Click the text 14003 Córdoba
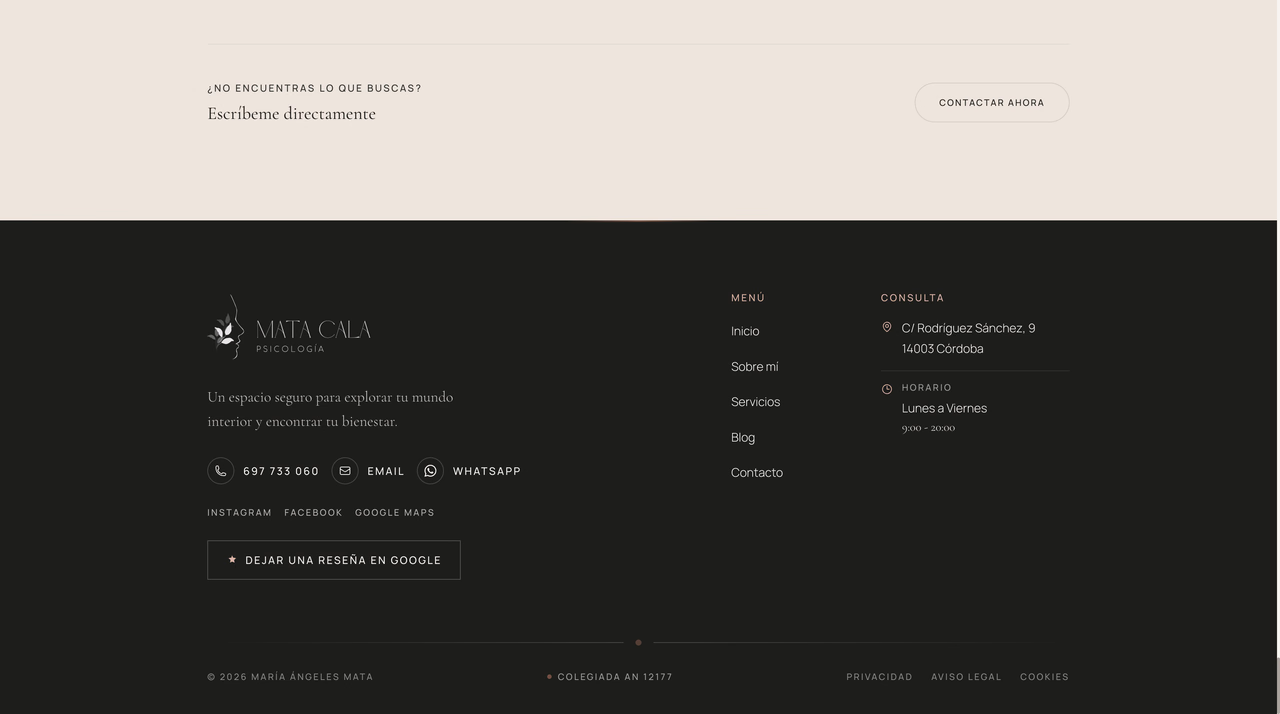Image resolution: width=1280 pixels, height=714 pixels. click(942, 349)
